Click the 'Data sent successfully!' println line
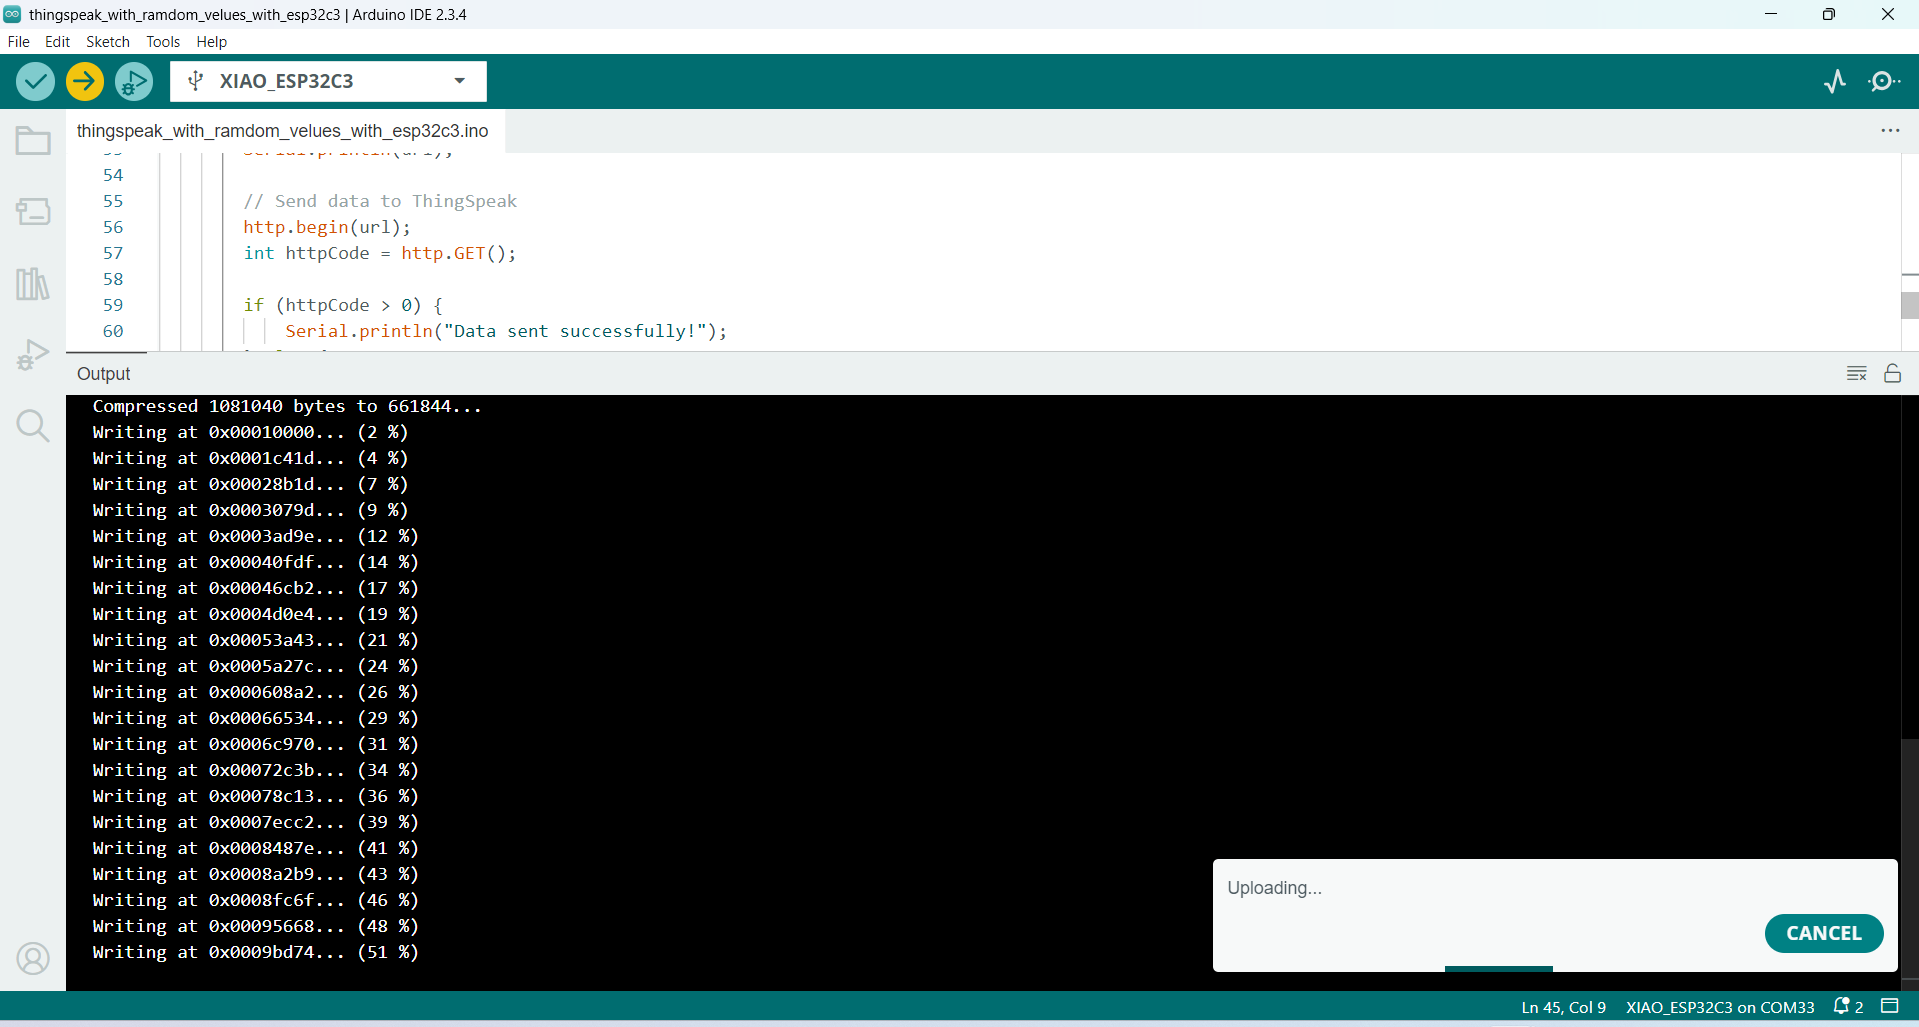This screenshot has height=1027, width=1919. coord(506,331)
